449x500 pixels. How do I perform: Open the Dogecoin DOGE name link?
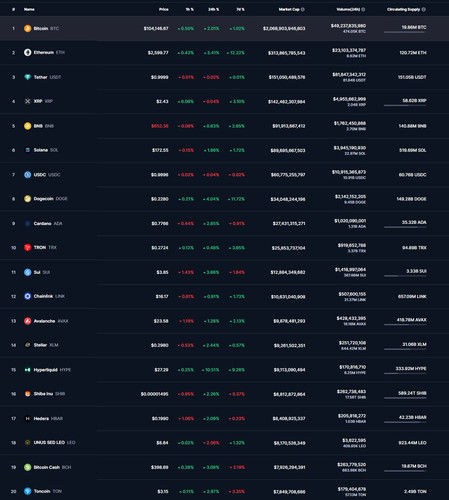50,199
